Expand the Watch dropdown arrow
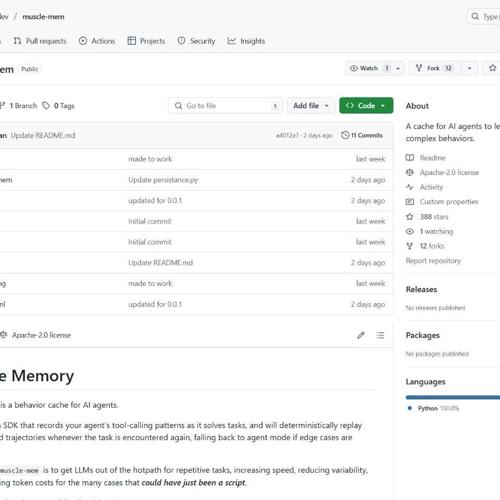 398,68
